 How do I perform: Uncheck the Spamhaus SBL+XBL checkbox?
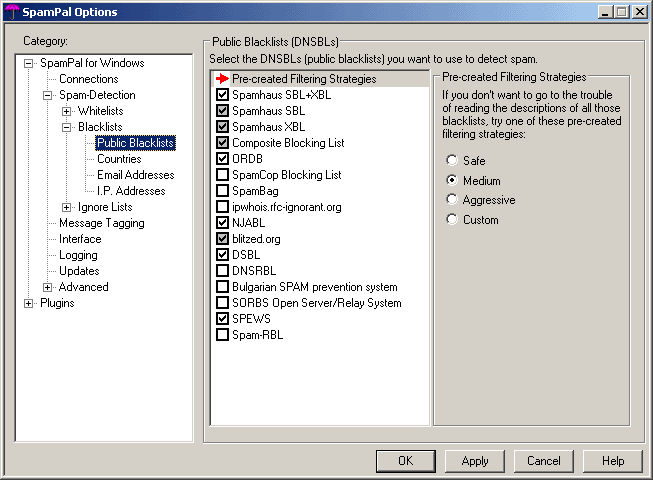point(223,95)
